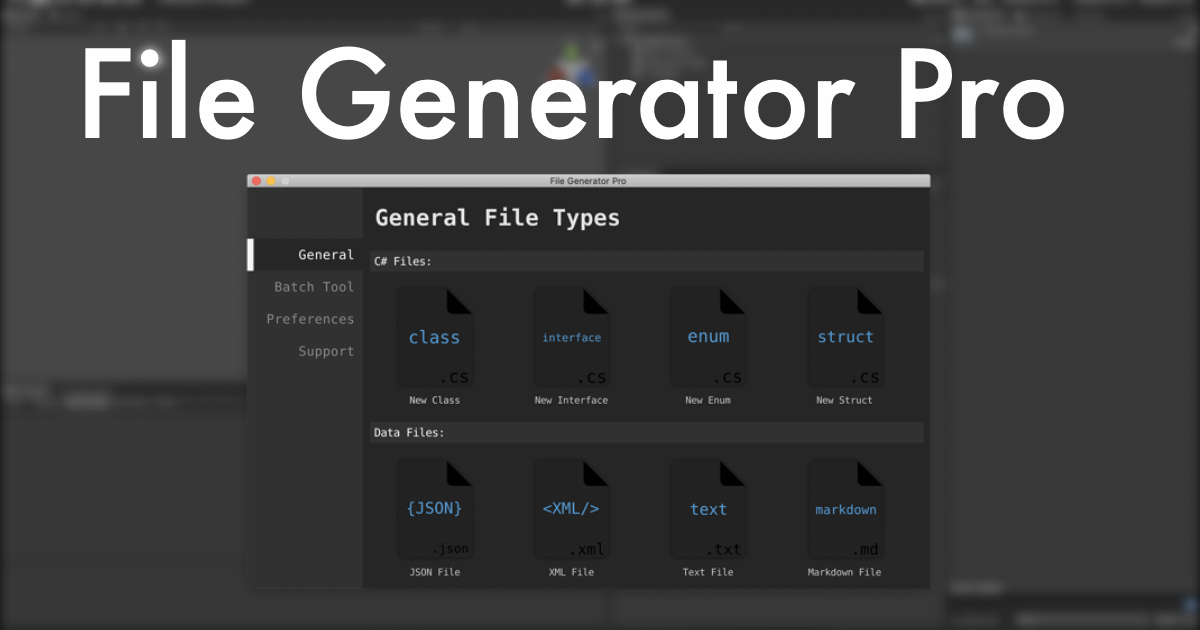
Task: Select the struct .cs file icon
Action: tap(845, 335)
